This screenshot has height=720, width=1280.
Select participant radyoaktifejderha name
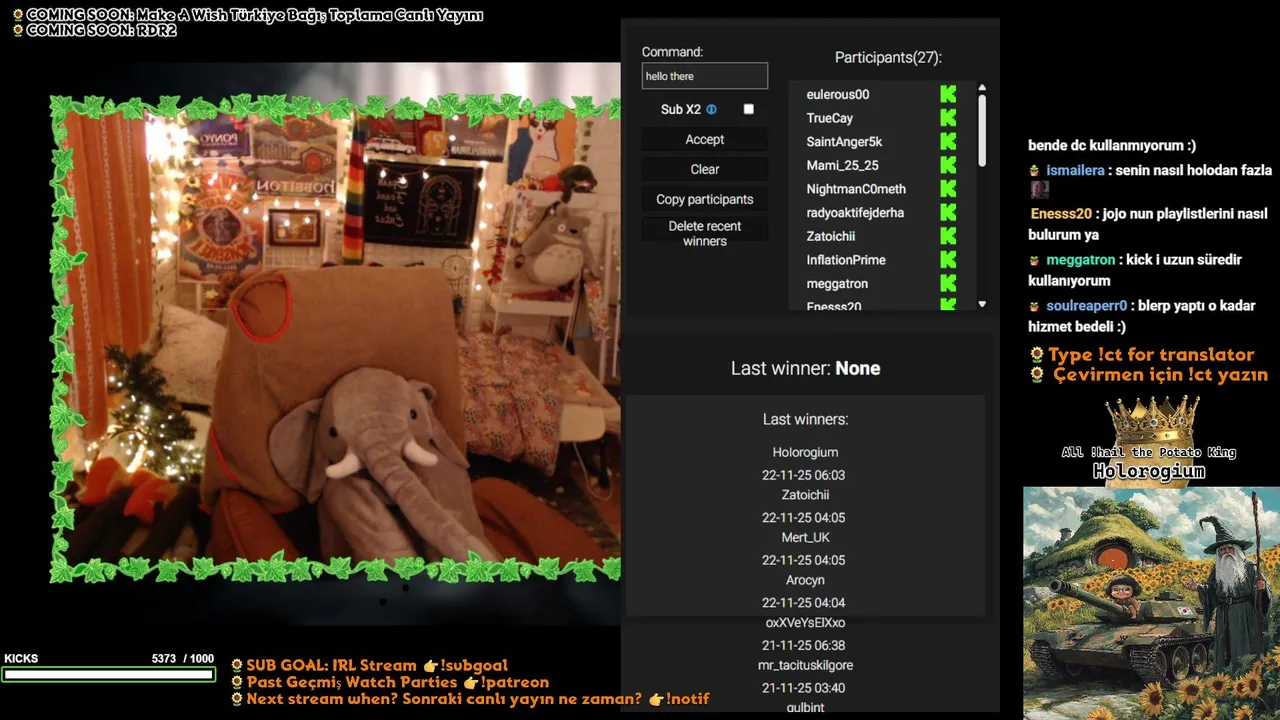(x=855, y=213)
